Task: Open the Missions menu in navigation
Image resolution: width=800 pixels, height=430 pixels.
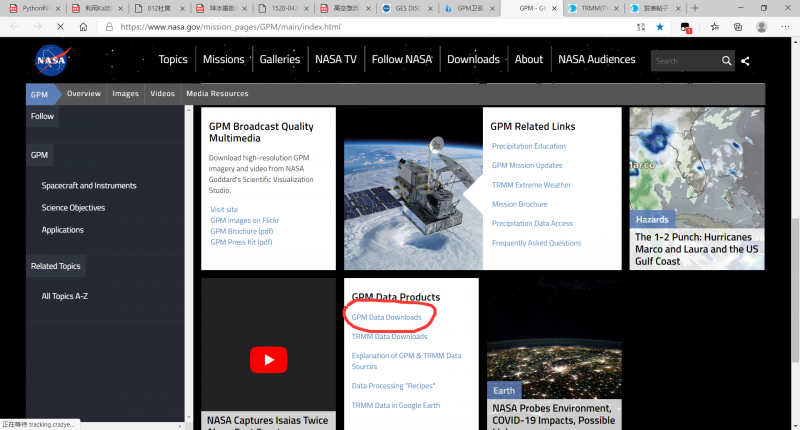Action: click(x=223, y=60)
